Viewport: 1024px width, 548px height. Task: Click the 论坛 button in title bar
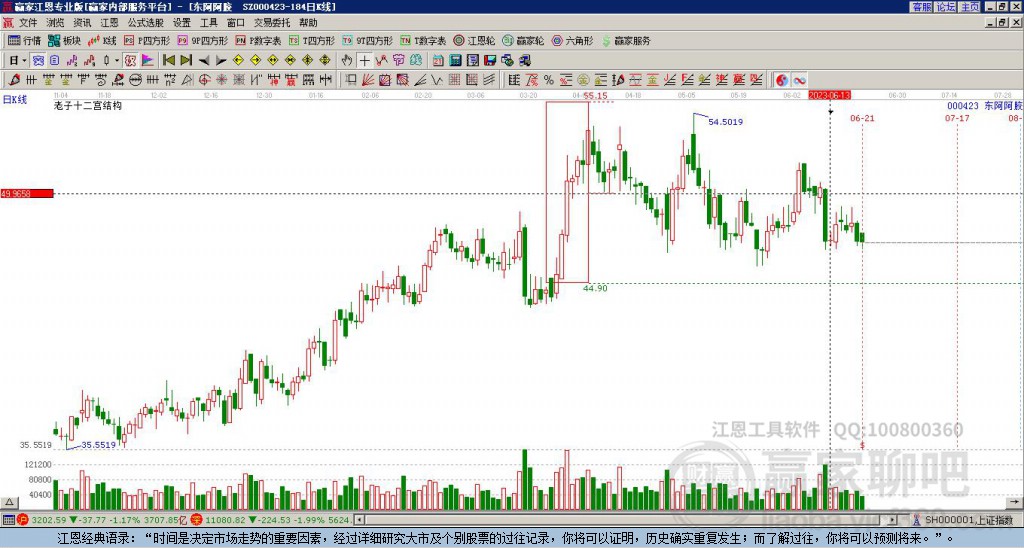946,7
